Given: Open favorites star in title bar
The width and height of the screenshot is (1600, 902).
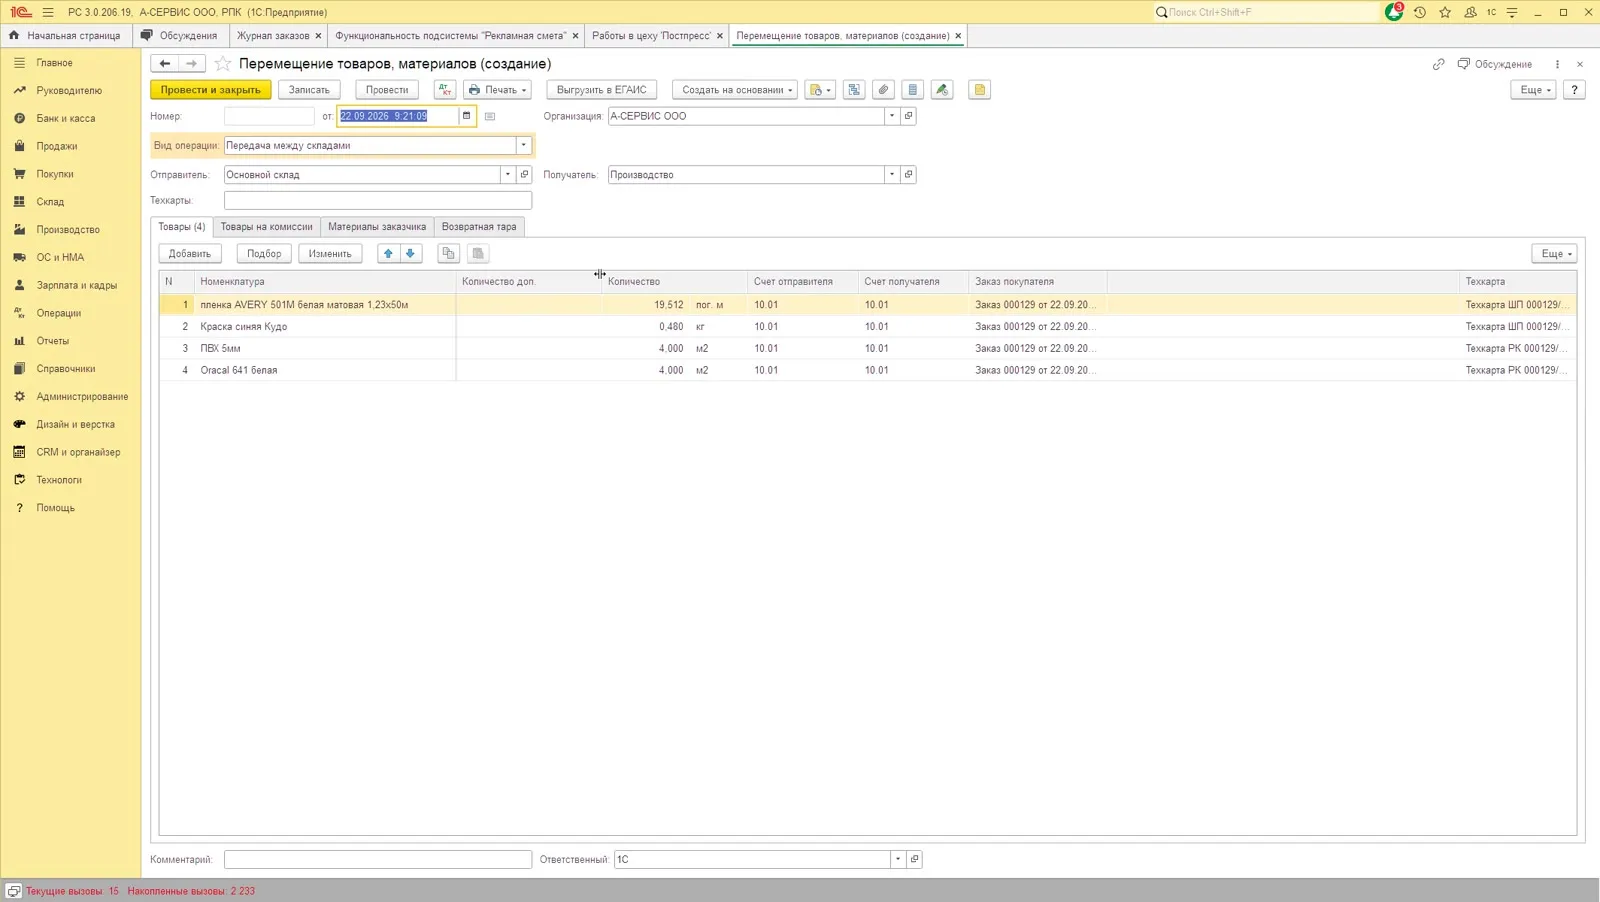Looking at the screenshot, I should click(x=1445, y=12).
